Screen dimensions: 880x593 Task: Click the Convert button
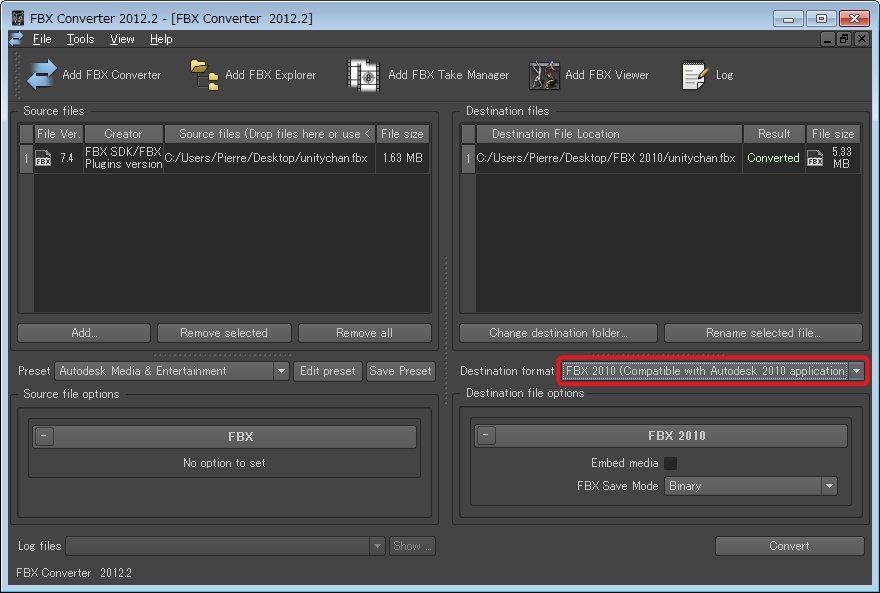[790, 546]
